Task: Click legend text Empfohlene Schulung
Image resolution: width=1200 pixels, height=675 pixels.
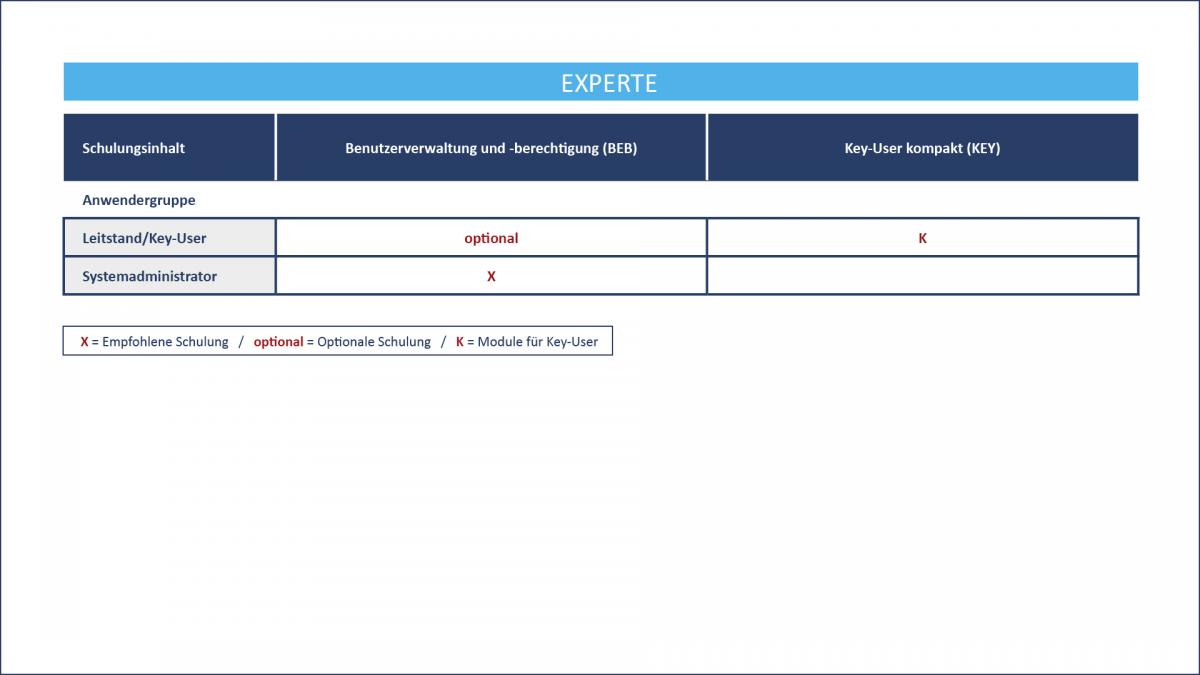Action: [x=166, y=342]
